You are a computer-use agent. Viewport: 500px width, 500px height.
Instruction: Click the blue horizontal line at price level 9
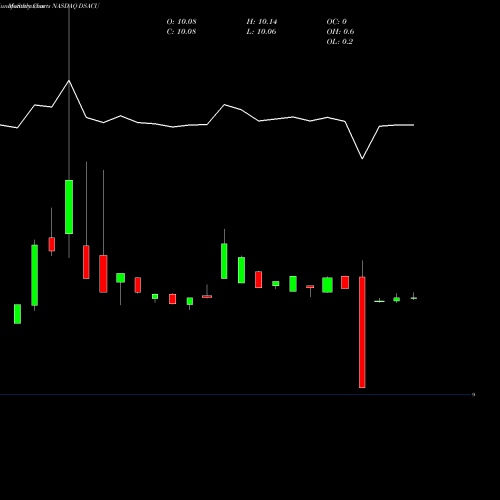click(235, 395)
